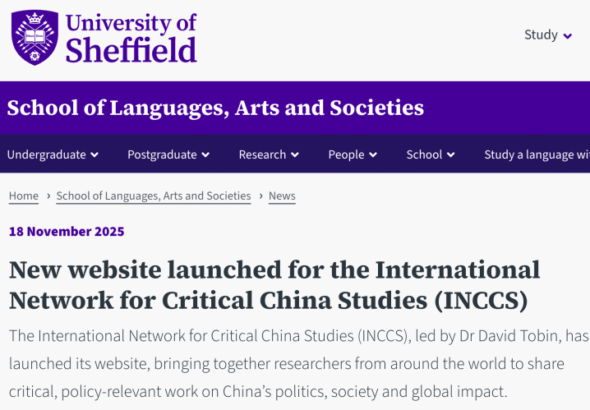Expand the People menu chevron
This screenshot has height=410, width=590.
373,155
